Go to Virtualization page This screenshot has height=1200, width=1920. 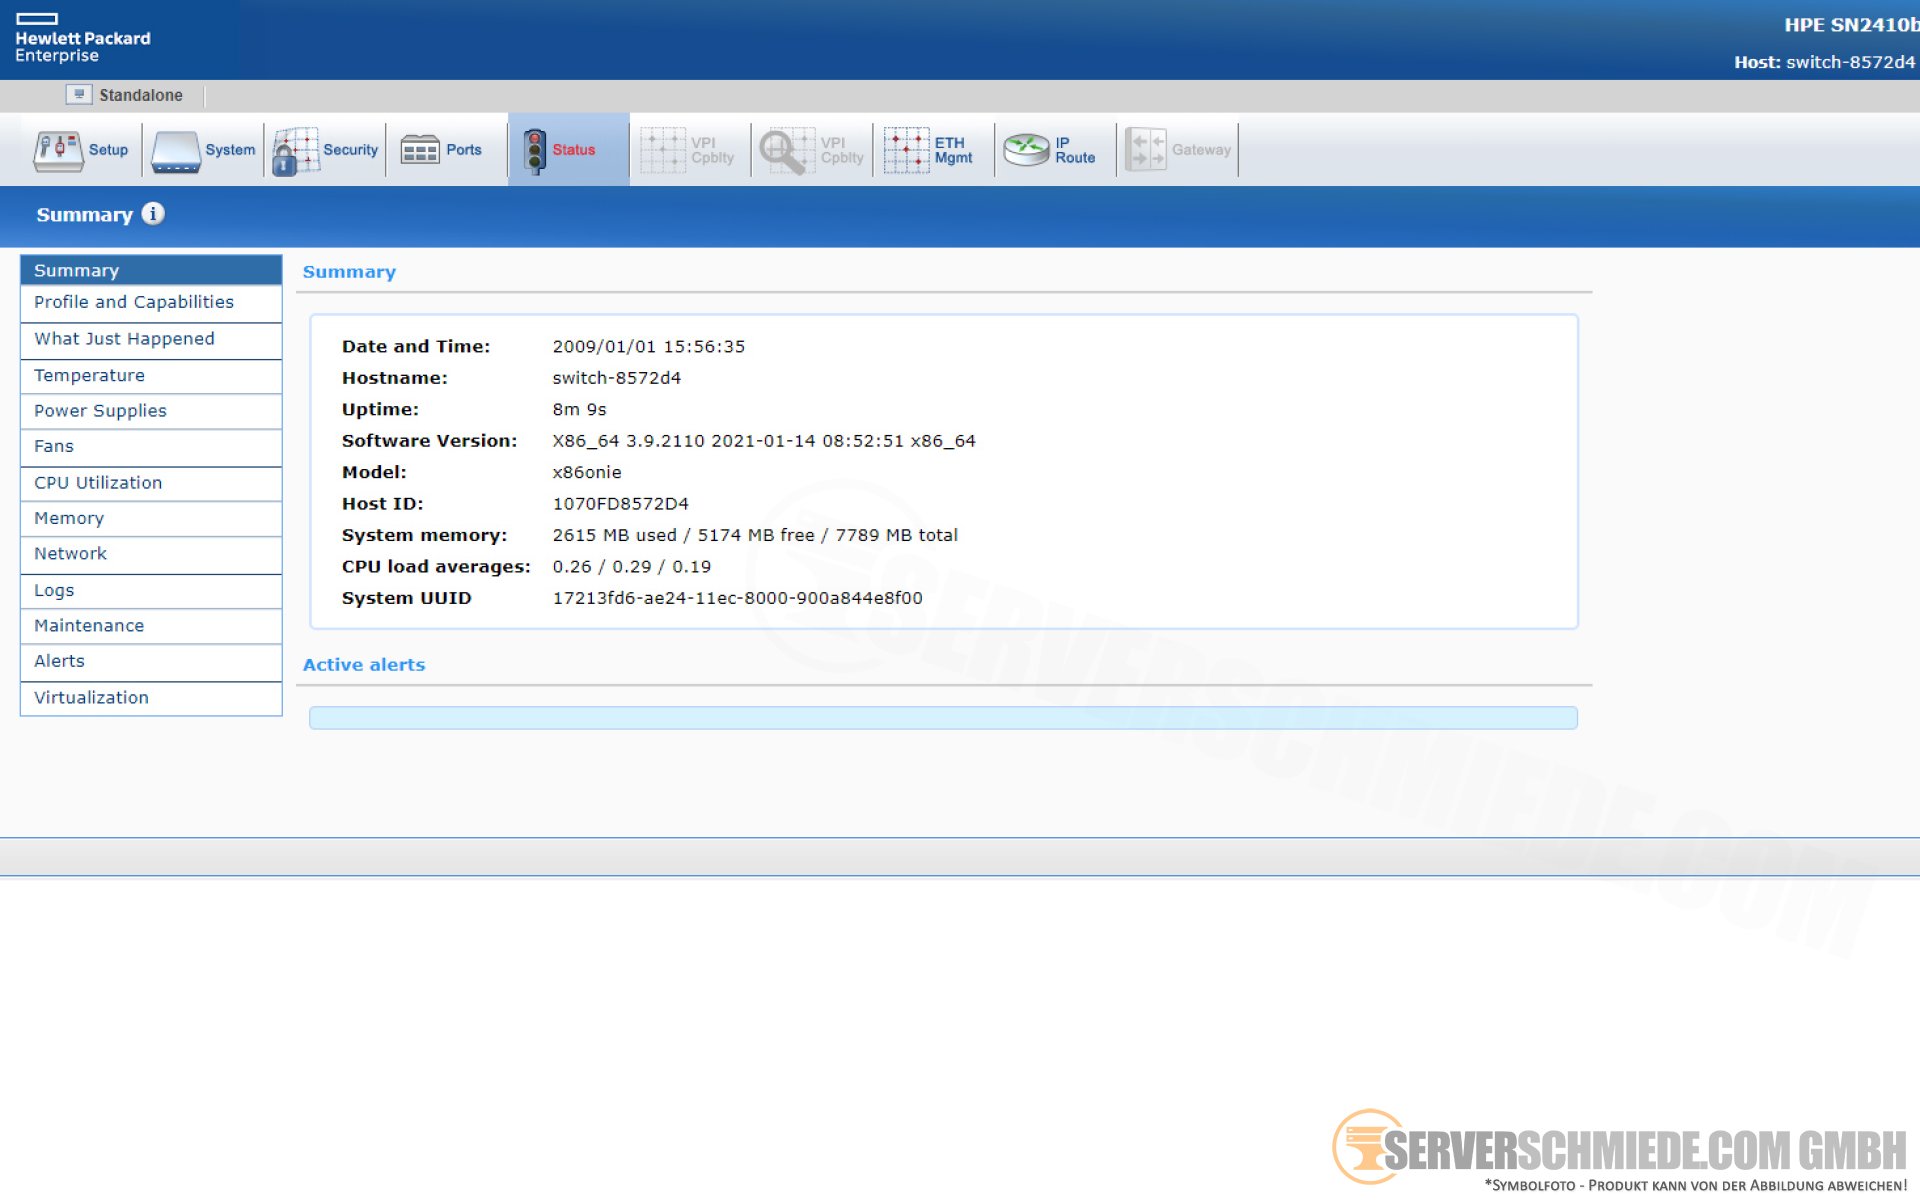click(91, 697)
